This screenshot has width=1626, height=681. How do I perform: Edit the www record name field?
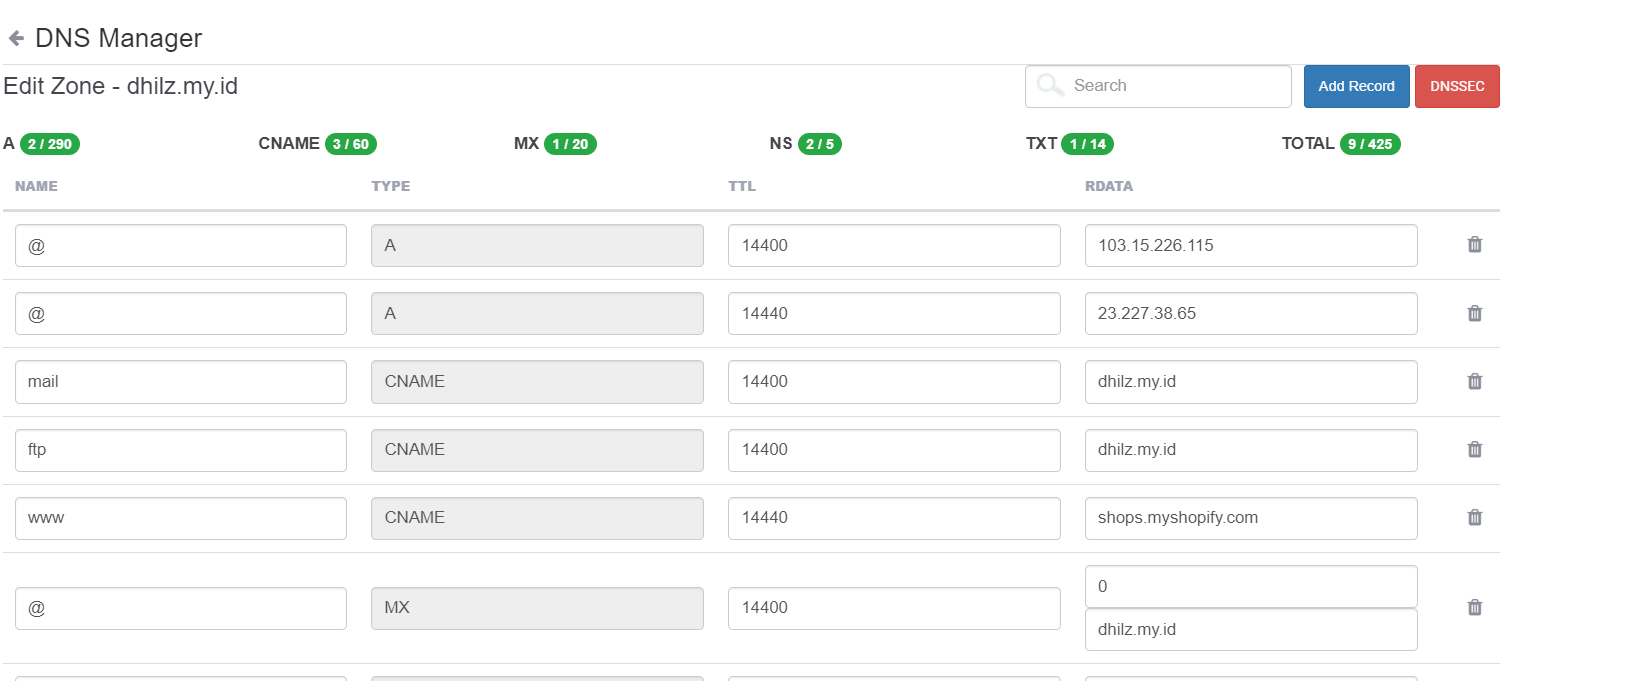tap(181, 518)
